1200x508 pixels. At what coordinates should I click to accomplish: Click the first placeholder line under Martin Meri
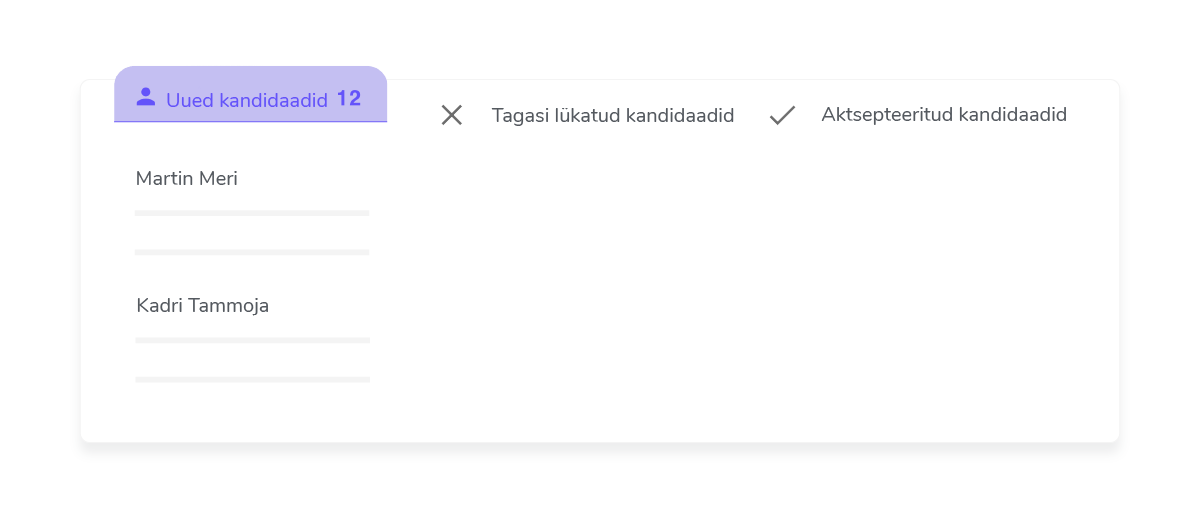[x=252, y=213]
